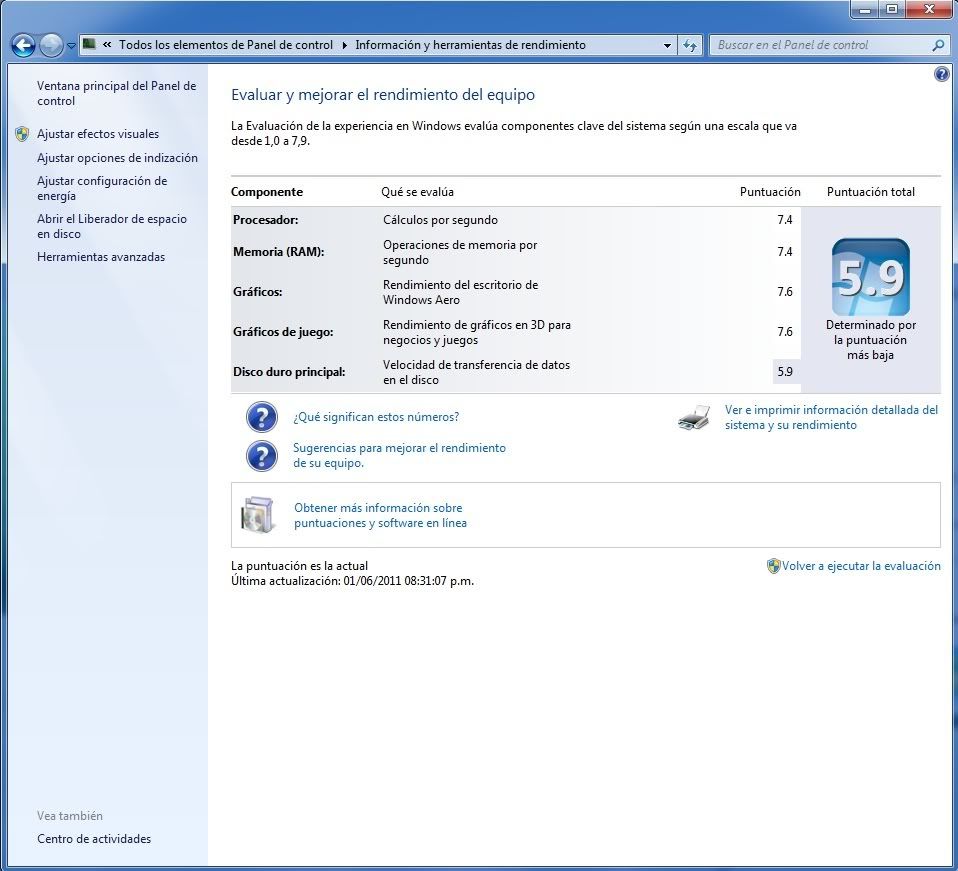
Task: Select the Memoria (RAM) row label
Action: [278, 252]
